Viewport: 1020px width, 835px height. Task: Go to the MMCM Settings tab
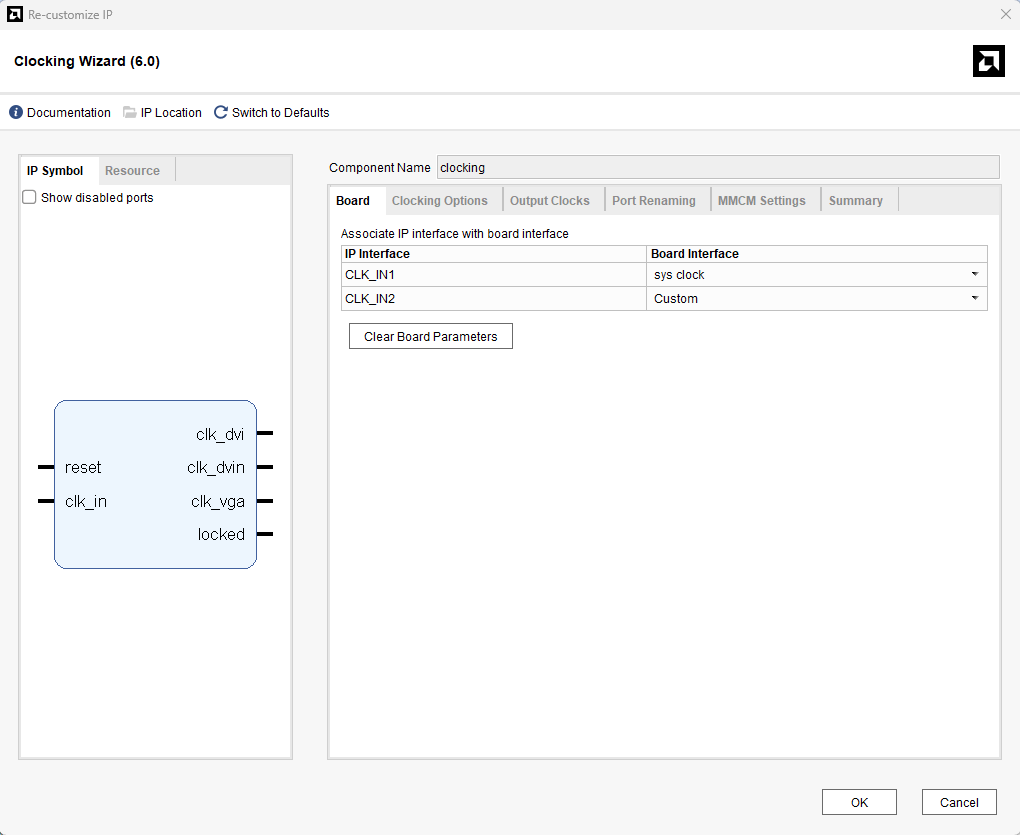click(761, 201)
